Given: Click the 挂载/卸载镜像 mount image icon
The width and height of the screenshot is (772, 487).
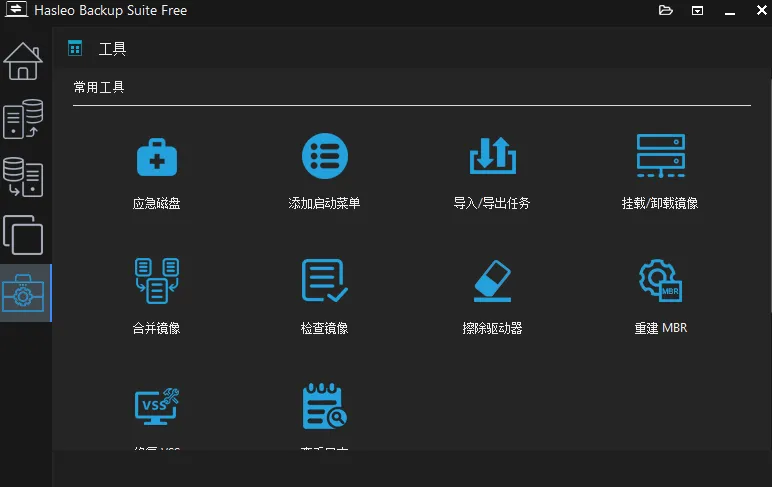Looking at the screenshot, I should 660,156.
